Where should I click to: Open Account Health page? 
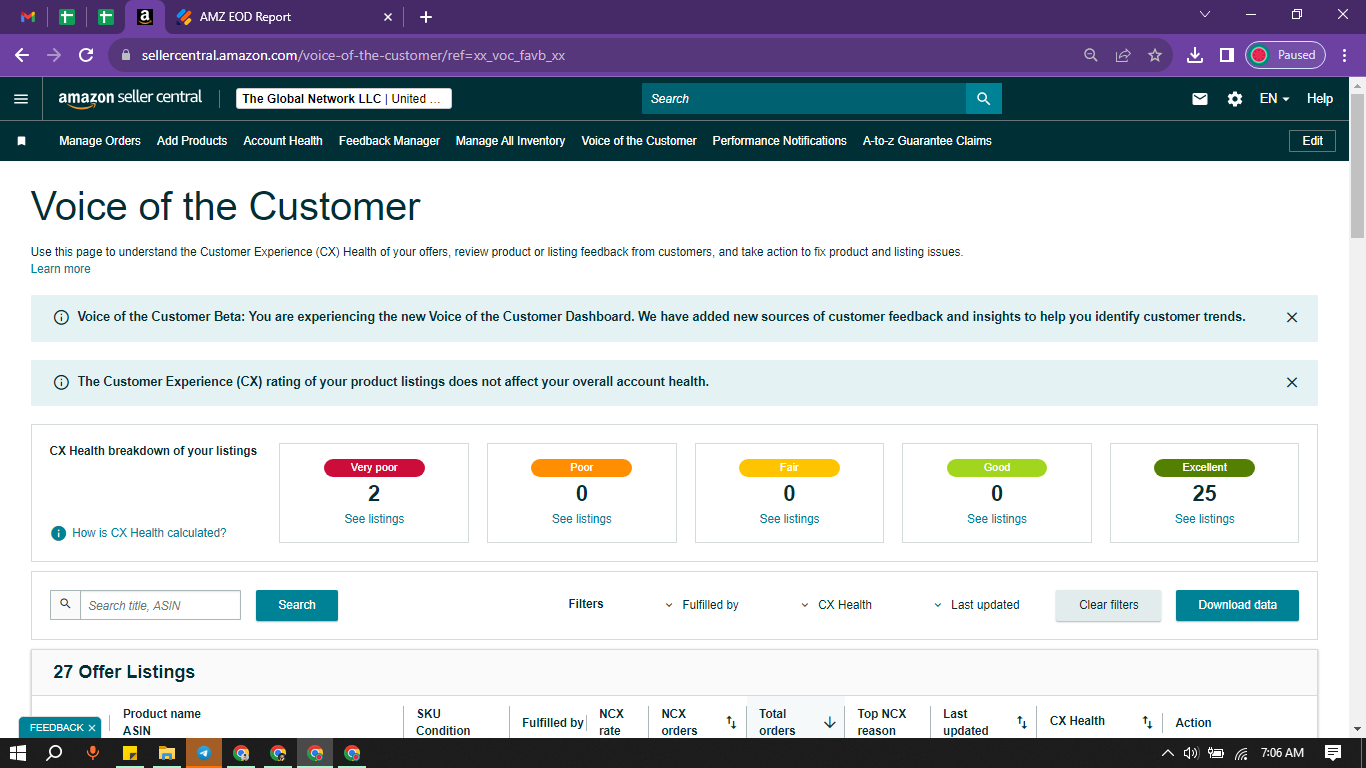pos(283,141)
